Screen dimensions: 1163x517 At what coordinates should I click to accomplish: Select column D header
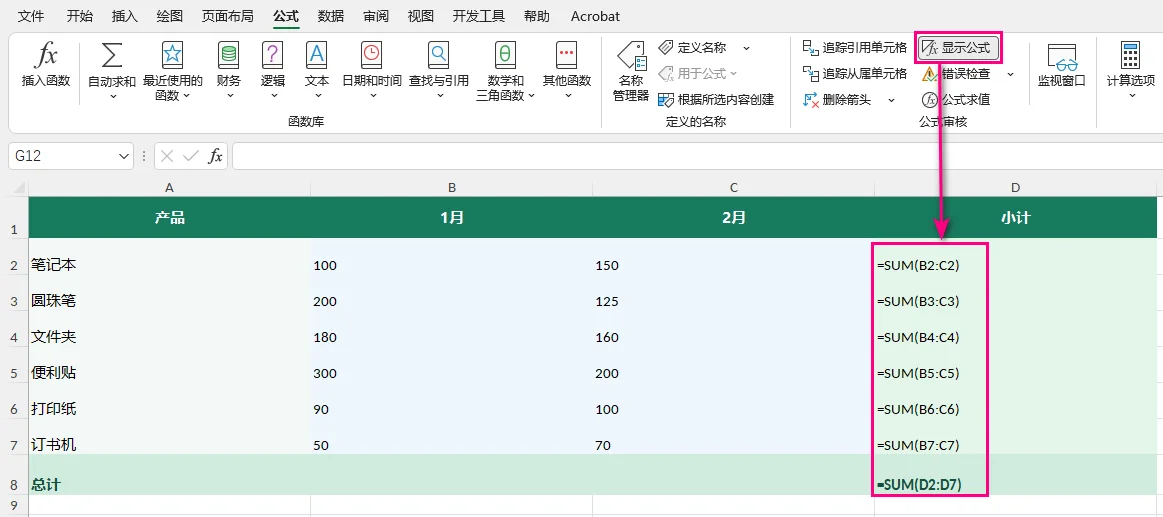(1015, 187)
